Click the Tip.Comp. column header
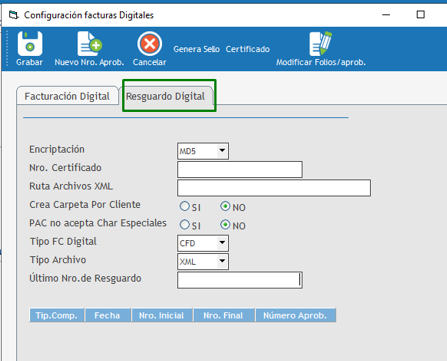447x361 pixels. tap(57, 315)
